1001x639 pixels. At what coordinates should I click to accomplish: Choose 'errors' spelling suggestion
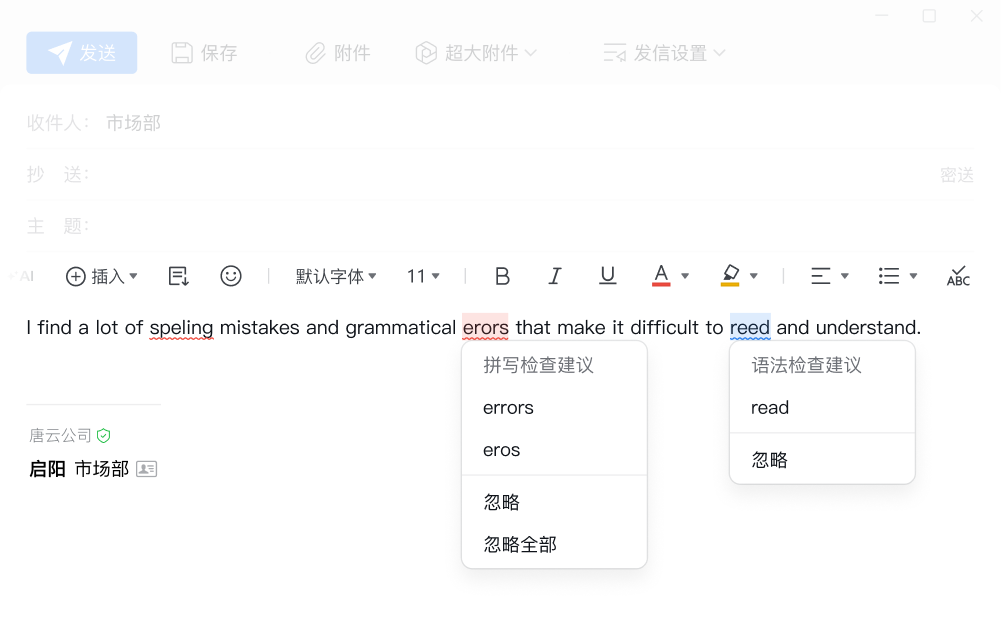509,408
